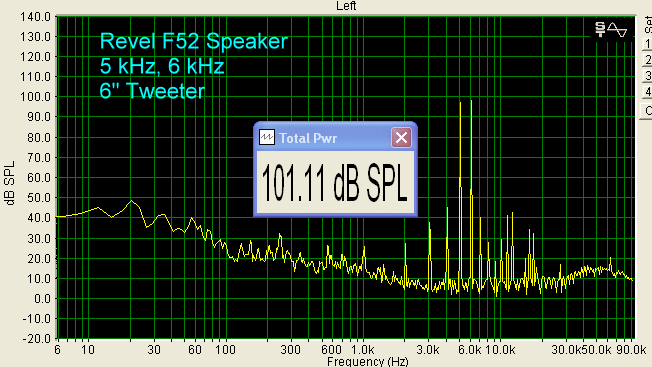Click the '5 kHz, 6 kHz' annotation line

pyautogui.click(x=162, y=66)
